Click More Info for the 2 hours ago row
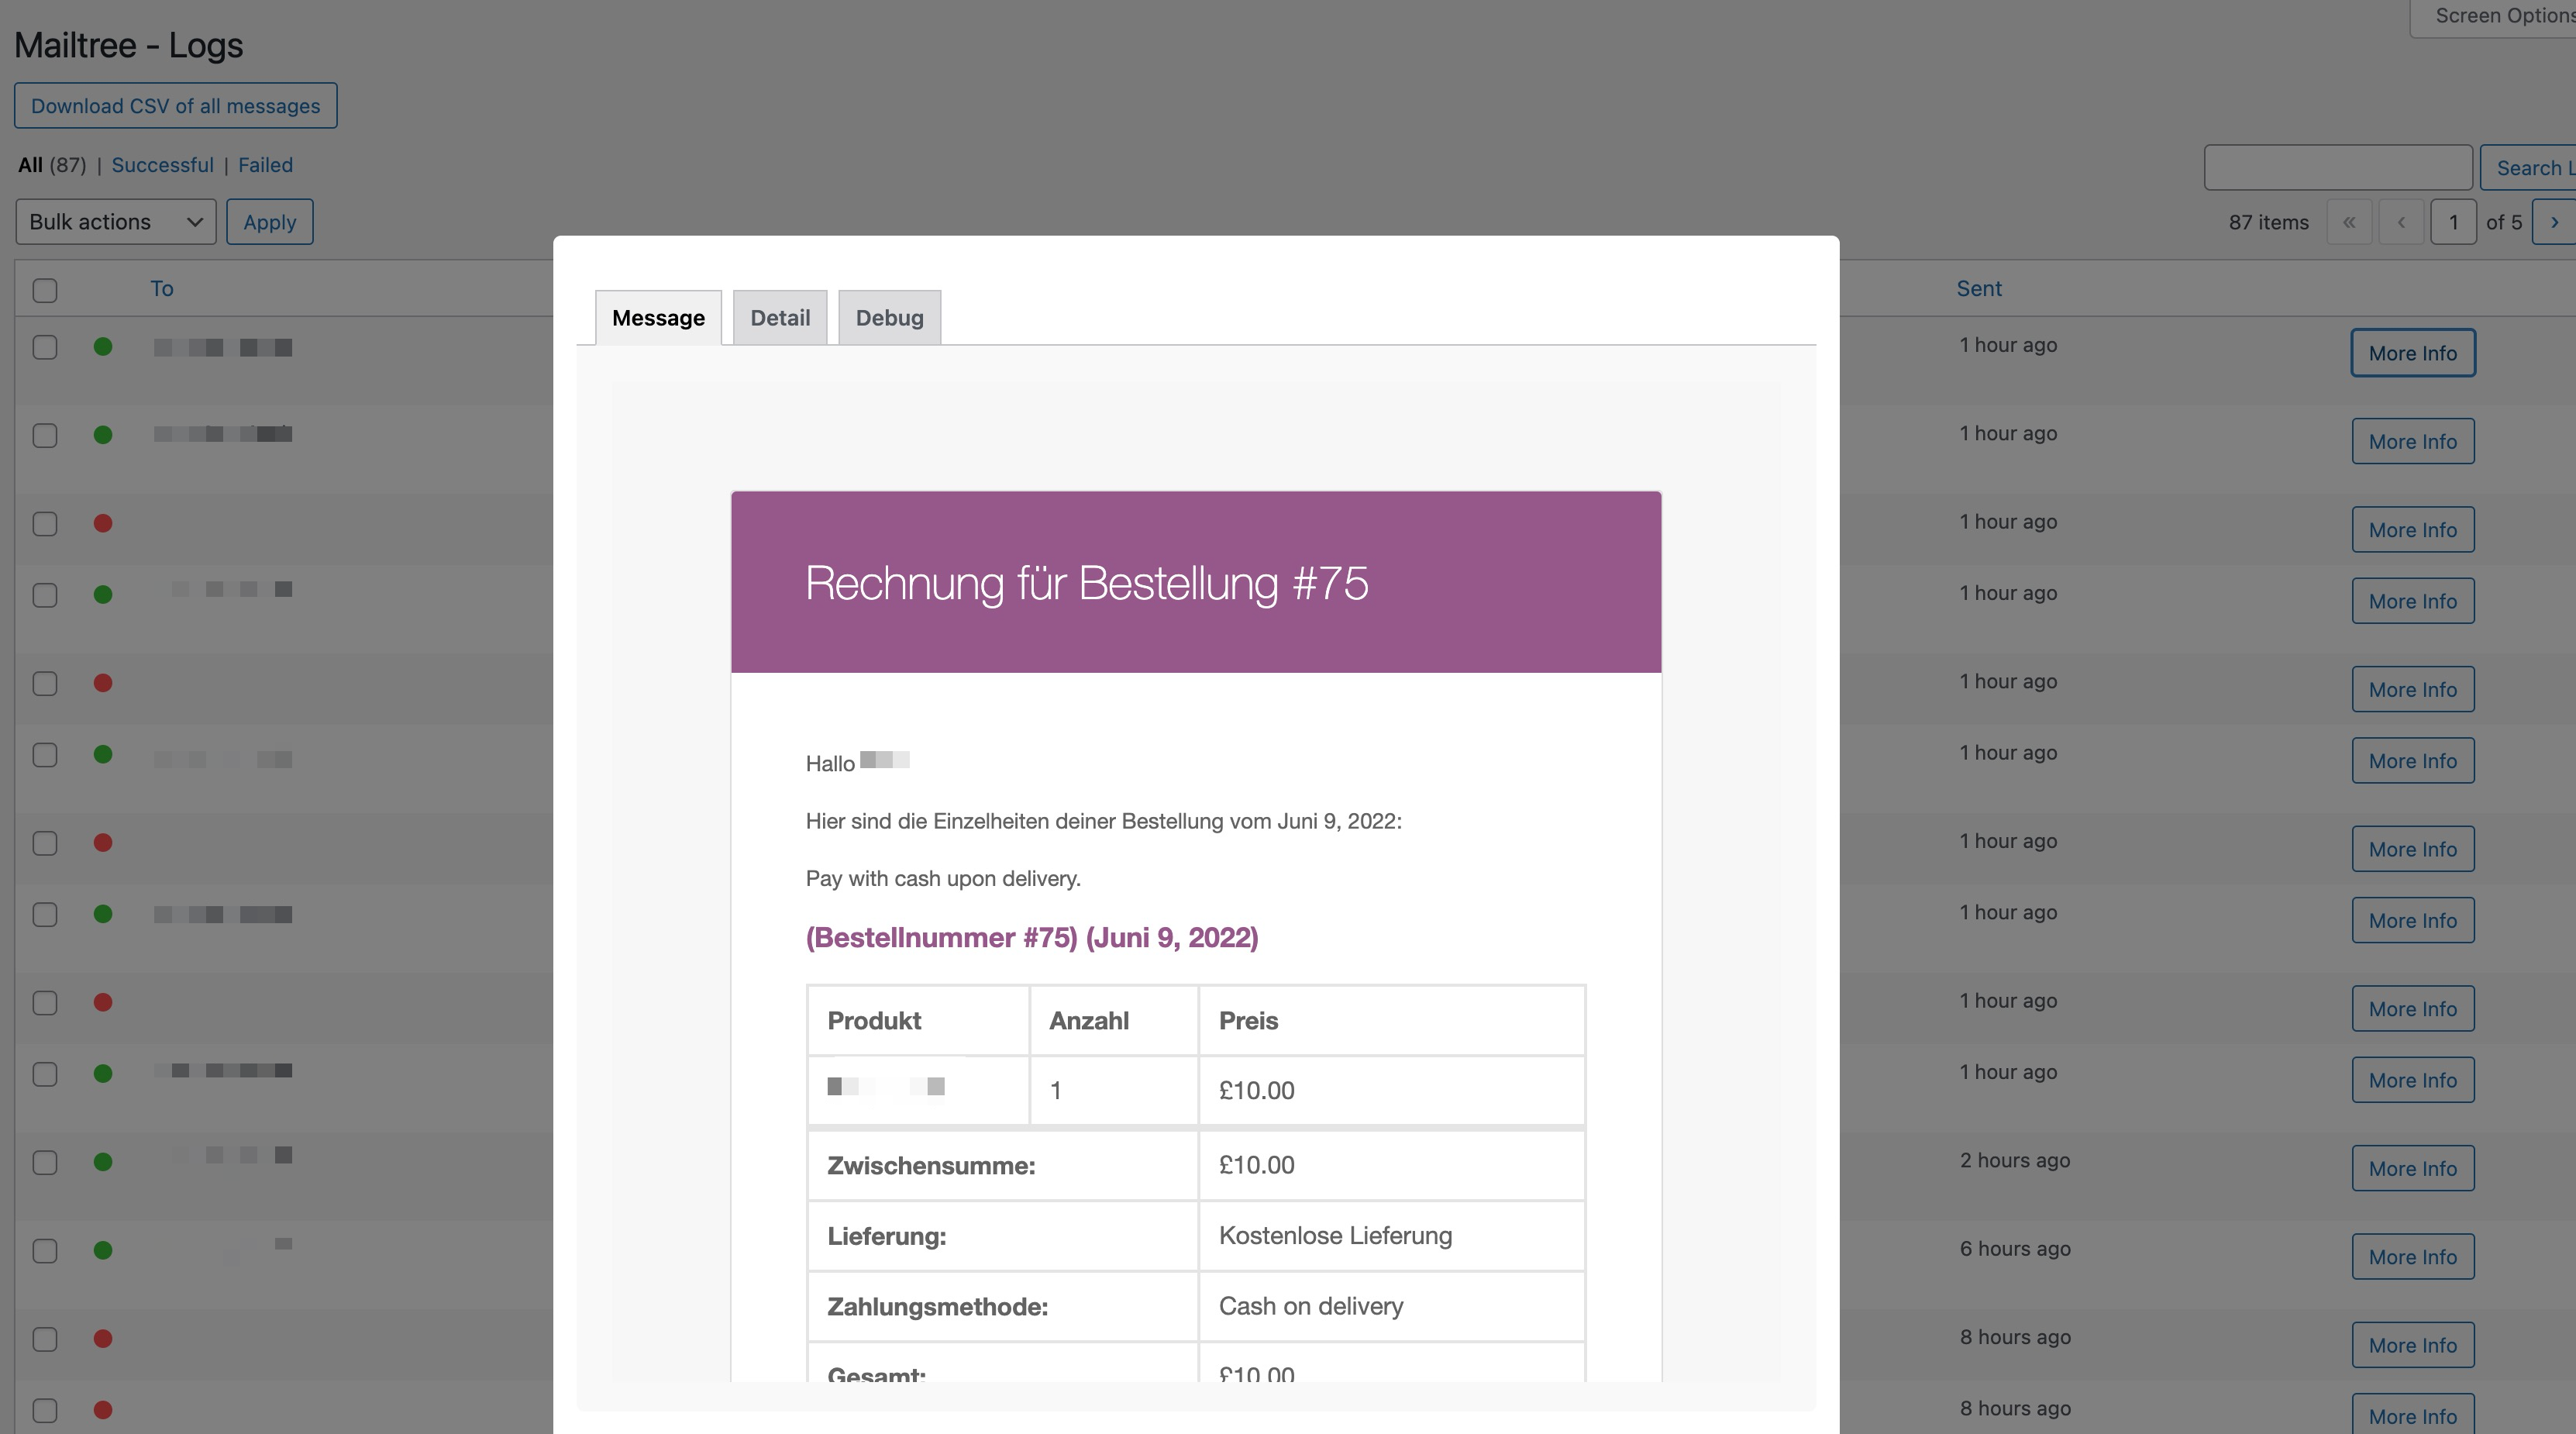Screen dimensions: 2576x1434 click(2413, 1168)
